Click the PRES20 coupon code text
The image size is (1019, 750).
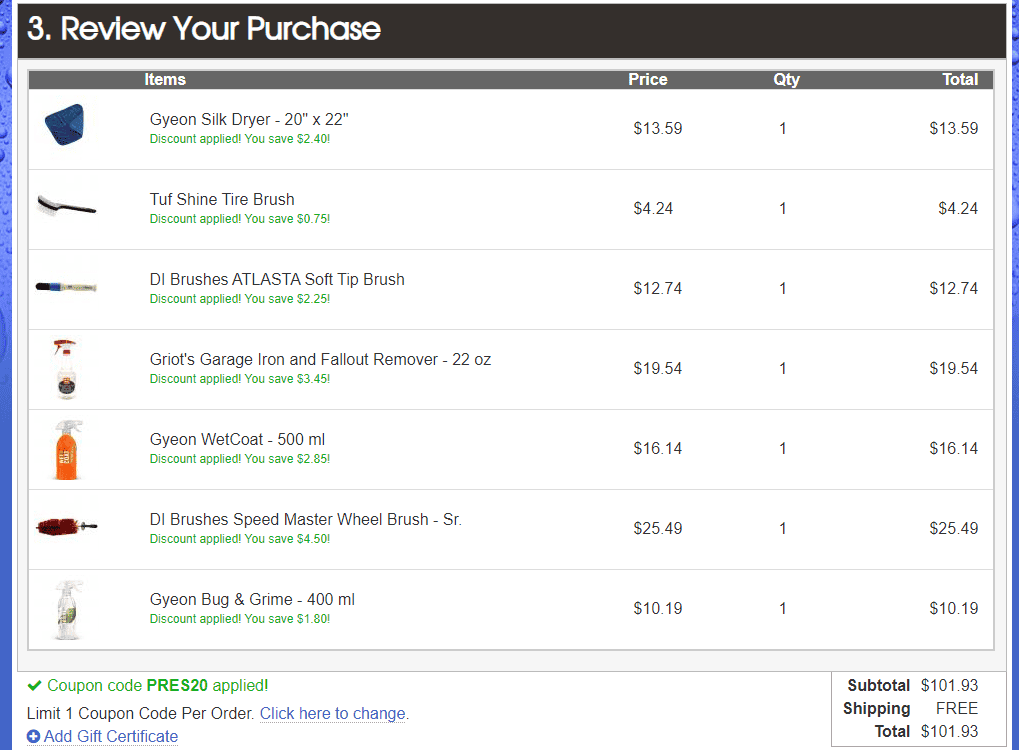tap(177, 685)
